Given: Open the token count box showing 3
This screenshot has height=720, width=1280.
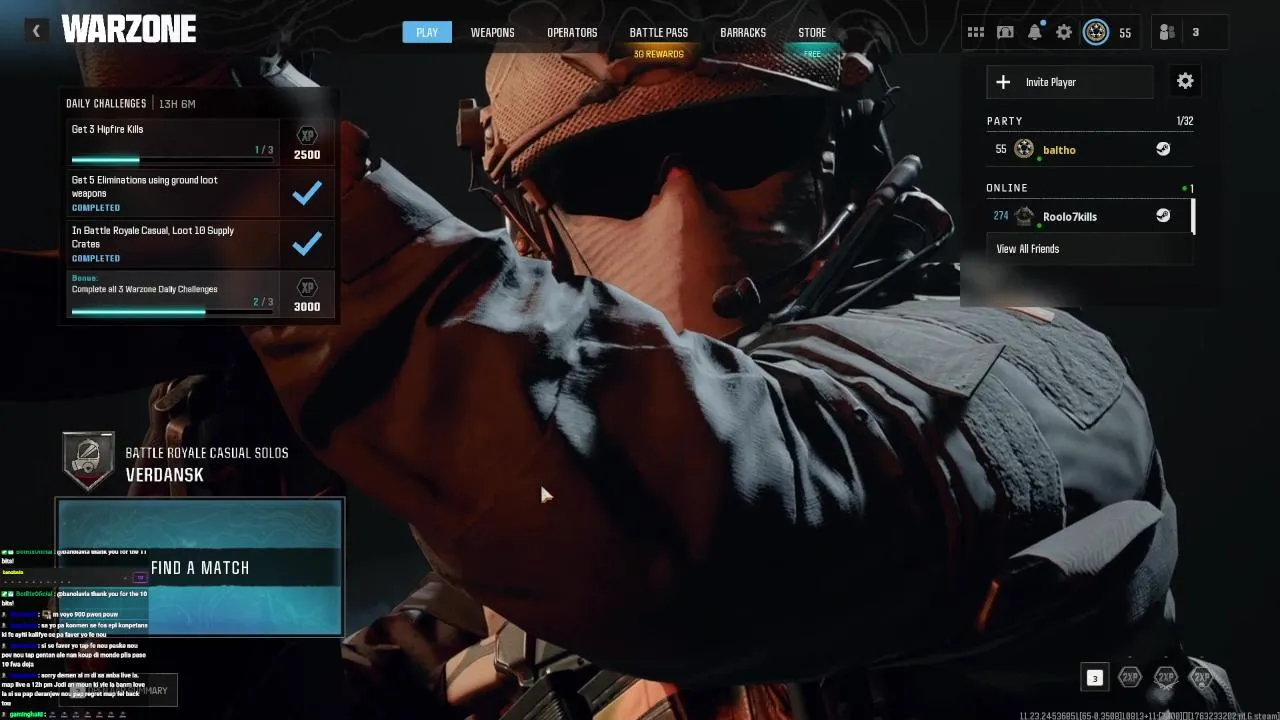Looking at the screenshot, I should pos(1094,678).
